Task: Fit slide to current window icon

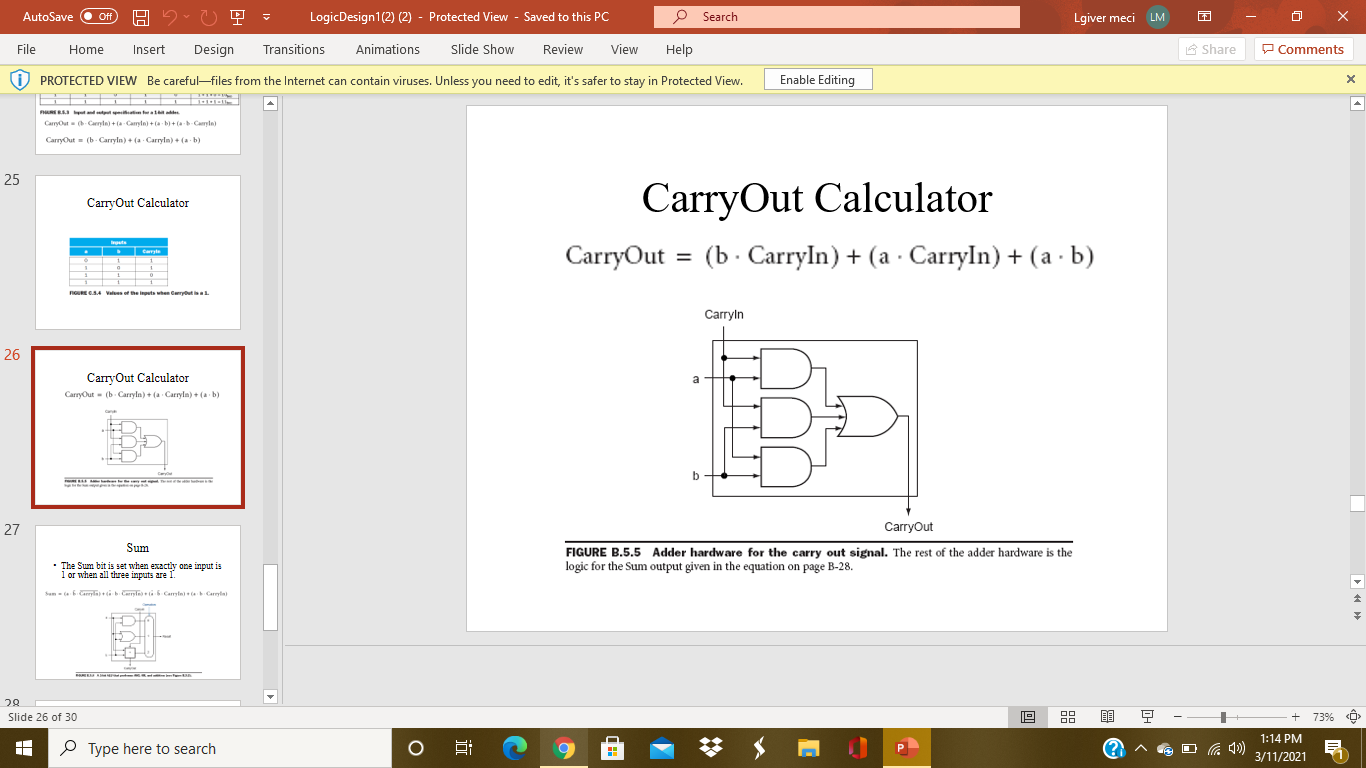Action: point(1353,717)
